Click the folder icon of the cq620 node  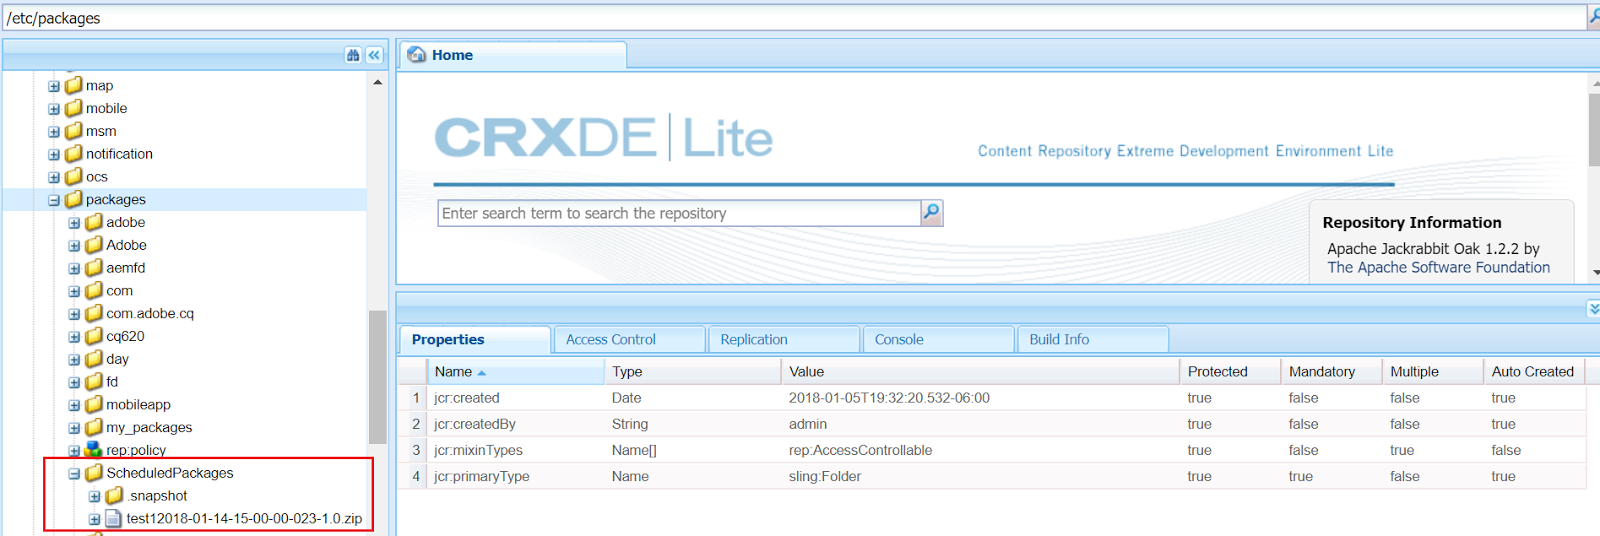point(94,336)
